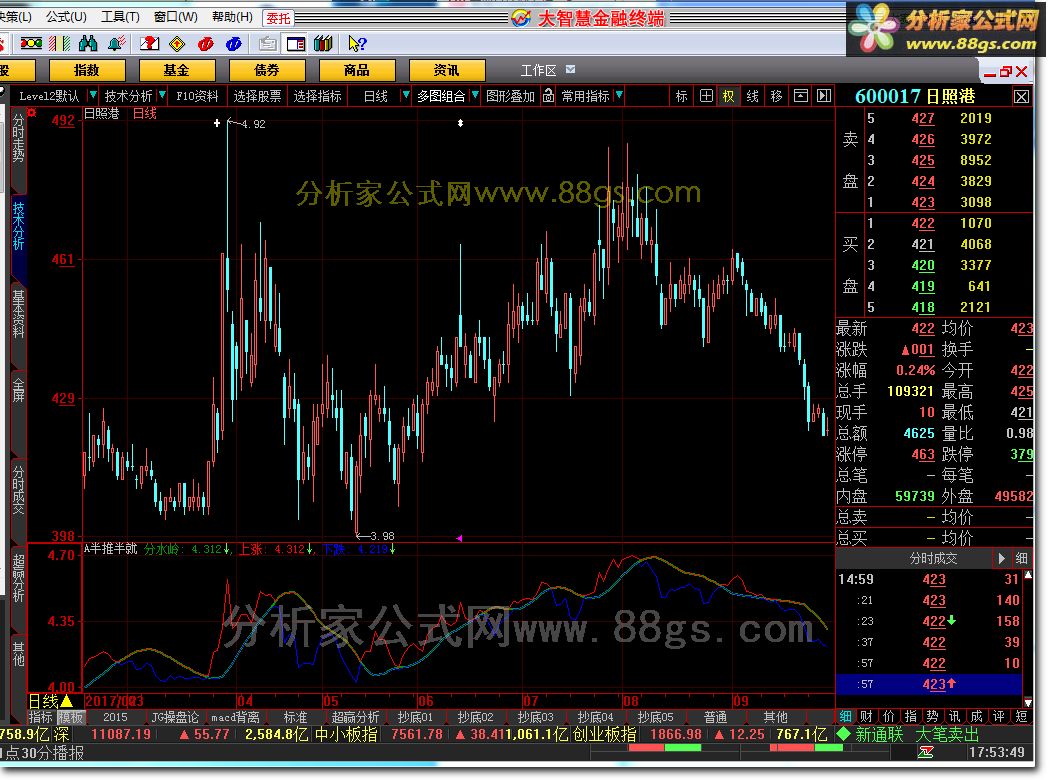1048x780 pixels.
Task: Click 选择股票 in the chart toolbar
Action: pyautogui.click(x=257, y=96)
